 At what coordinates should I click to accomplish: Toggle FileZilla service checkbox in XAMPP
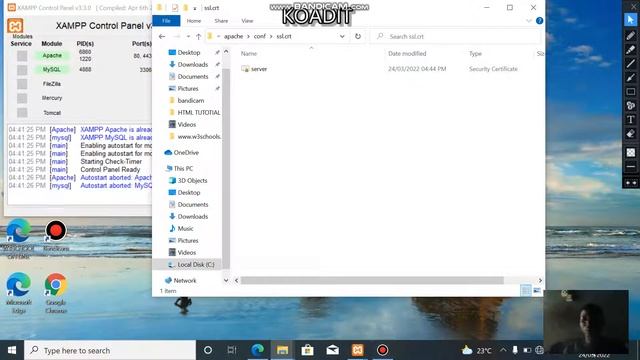pyautogui.click(x=22, y=84)
